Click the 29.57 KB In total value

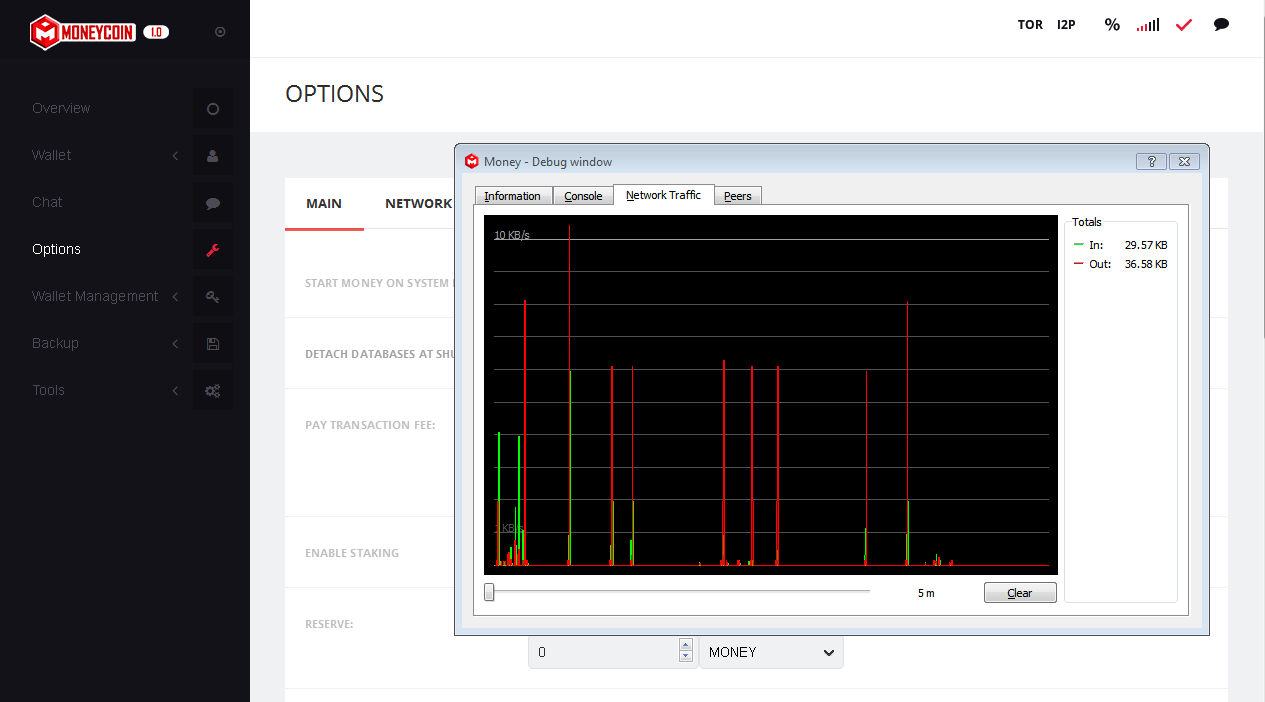[1145, 245]
